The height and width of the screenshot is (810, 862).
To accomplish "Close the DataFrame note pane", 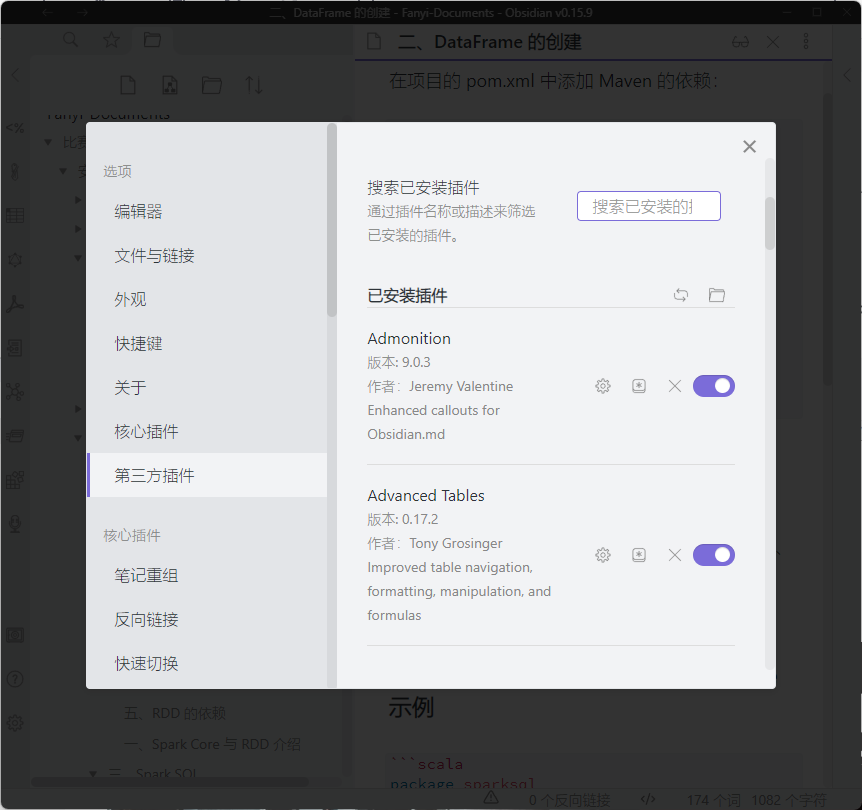I will click(x=772, y=42).
